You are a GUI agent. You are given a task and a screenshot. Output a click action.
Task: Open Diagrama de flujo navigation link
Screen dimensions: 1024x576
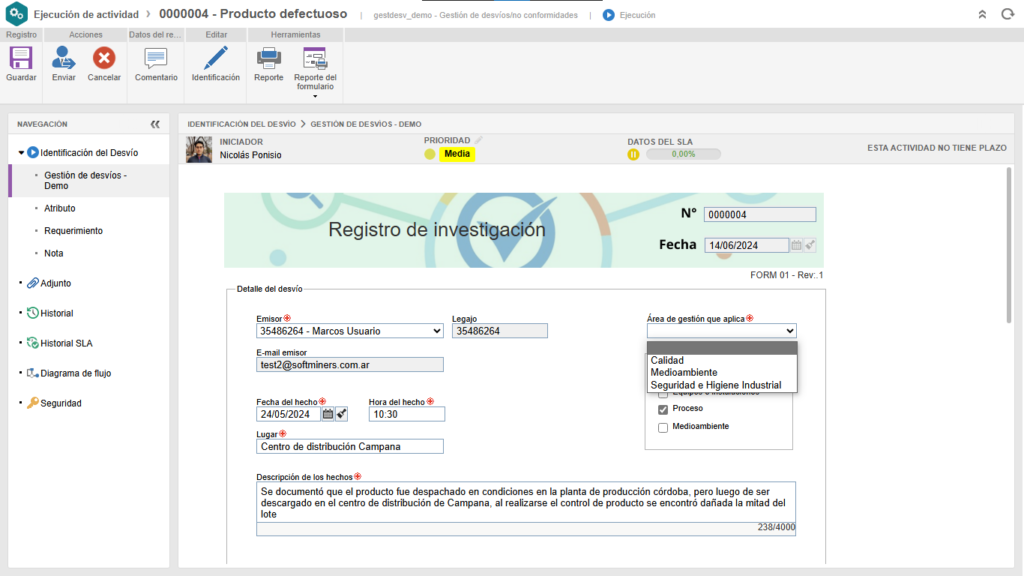[x=75, y=373]
